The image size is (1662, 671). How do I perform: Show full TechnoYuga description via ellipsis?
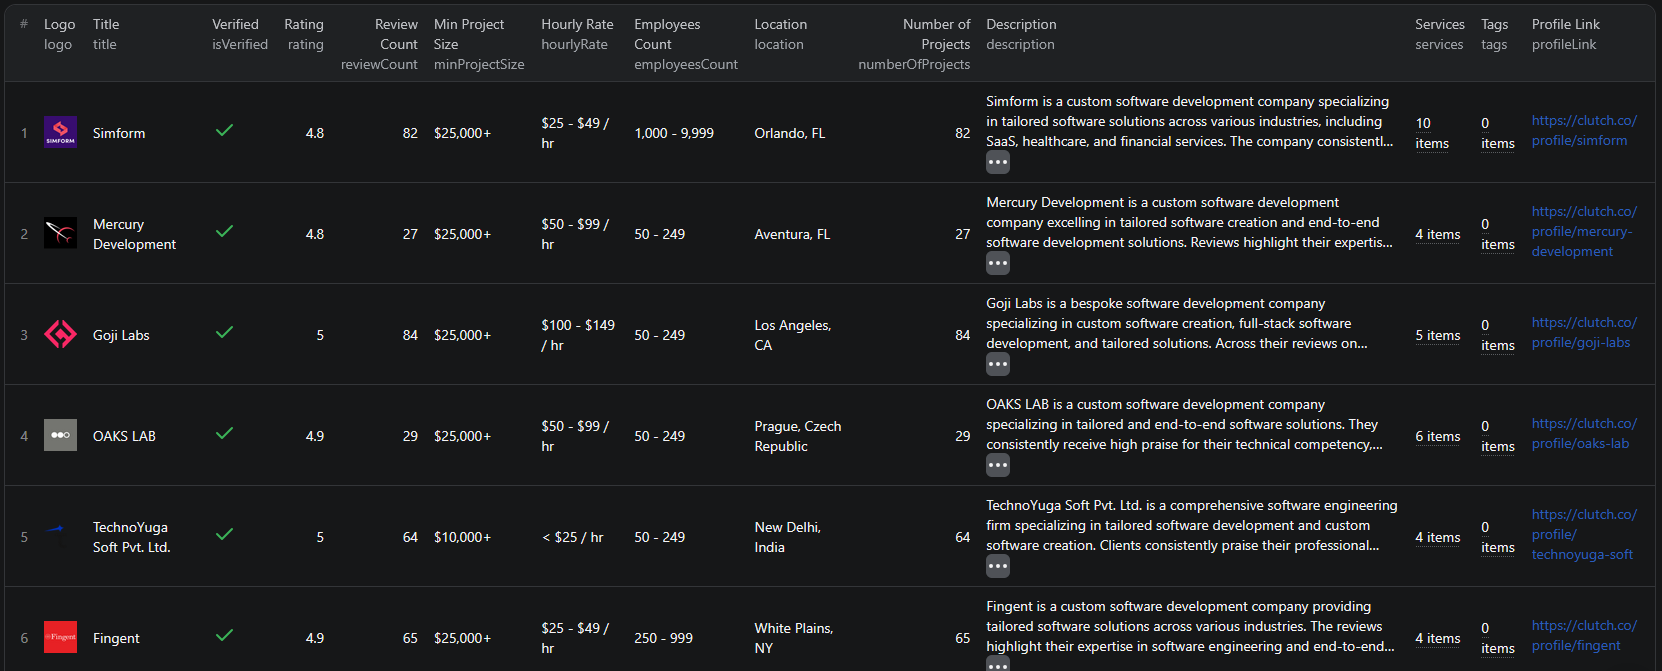pos(997,566)
